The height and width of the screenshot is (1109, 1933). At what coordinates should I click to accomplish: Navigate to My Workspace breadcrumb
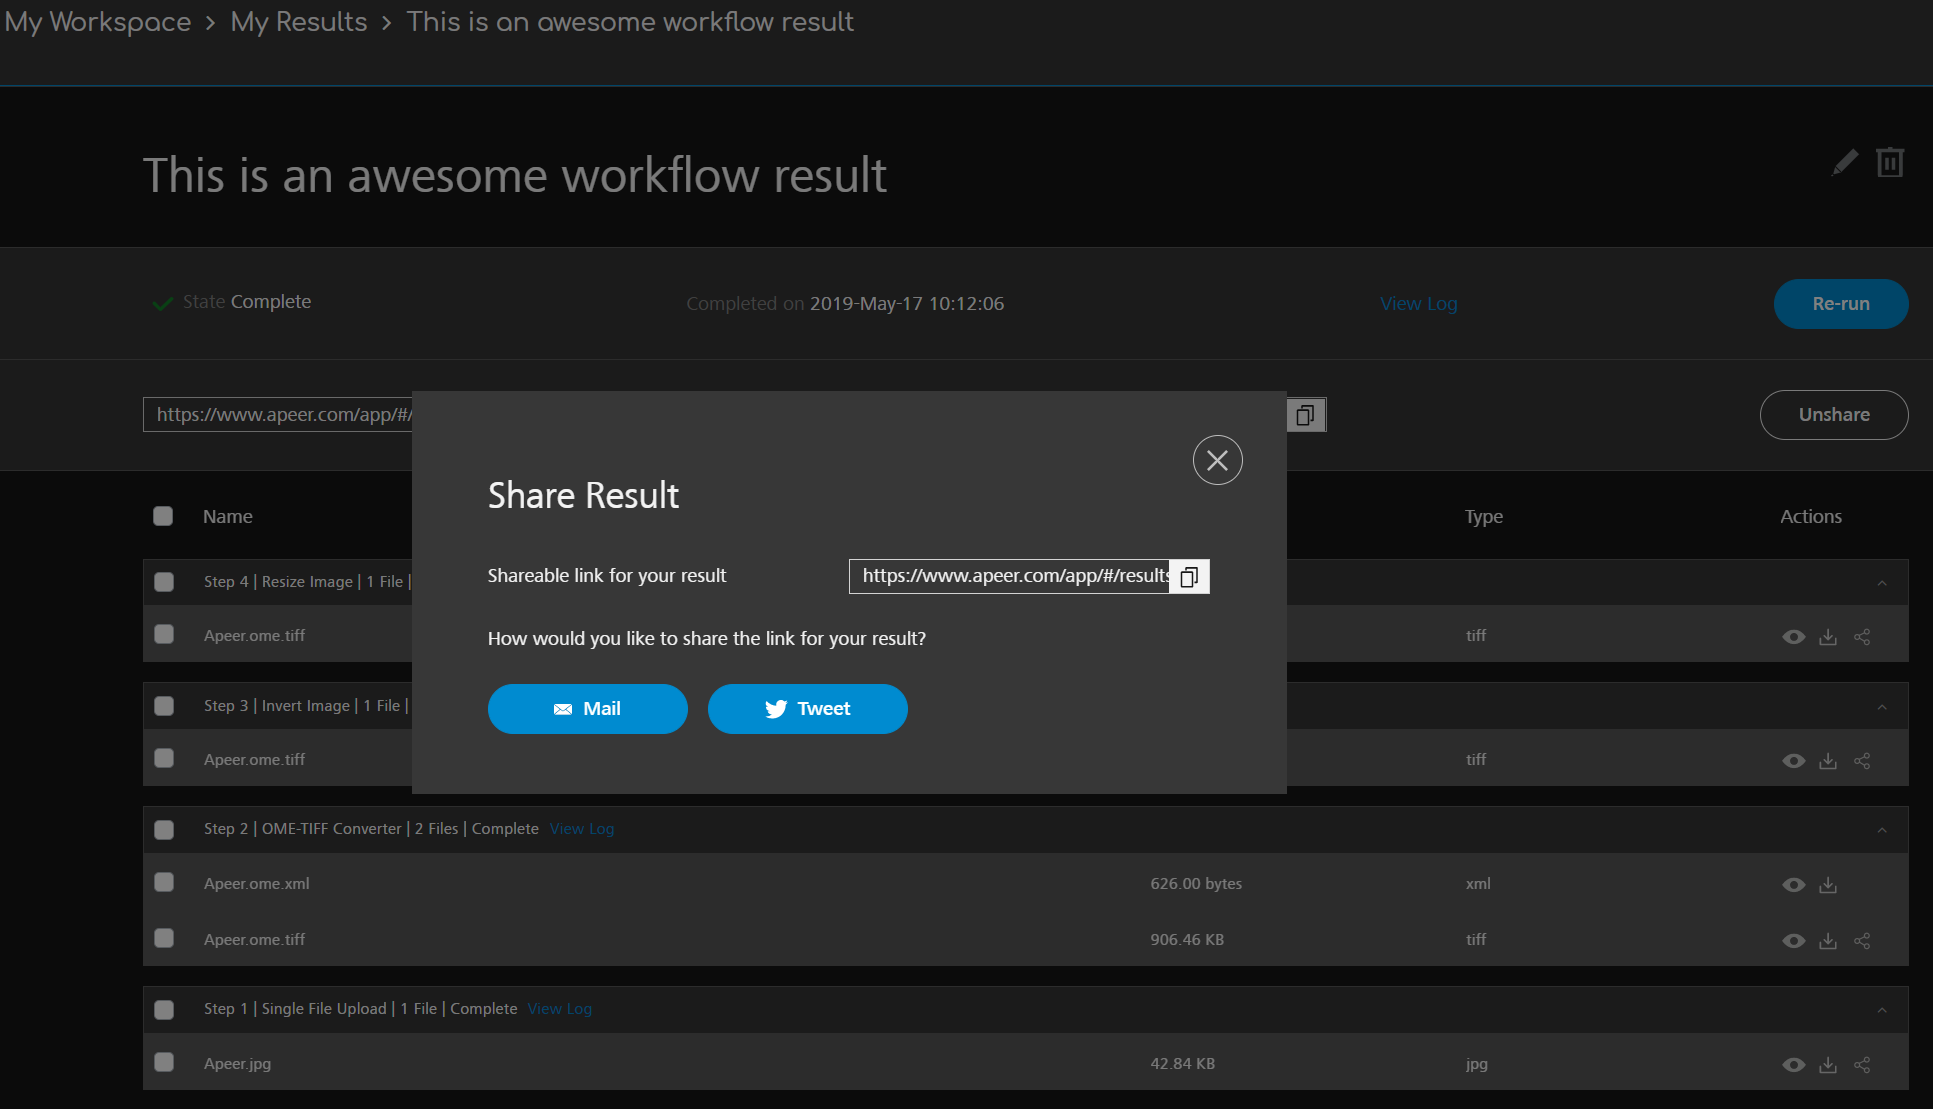point(98,22)
